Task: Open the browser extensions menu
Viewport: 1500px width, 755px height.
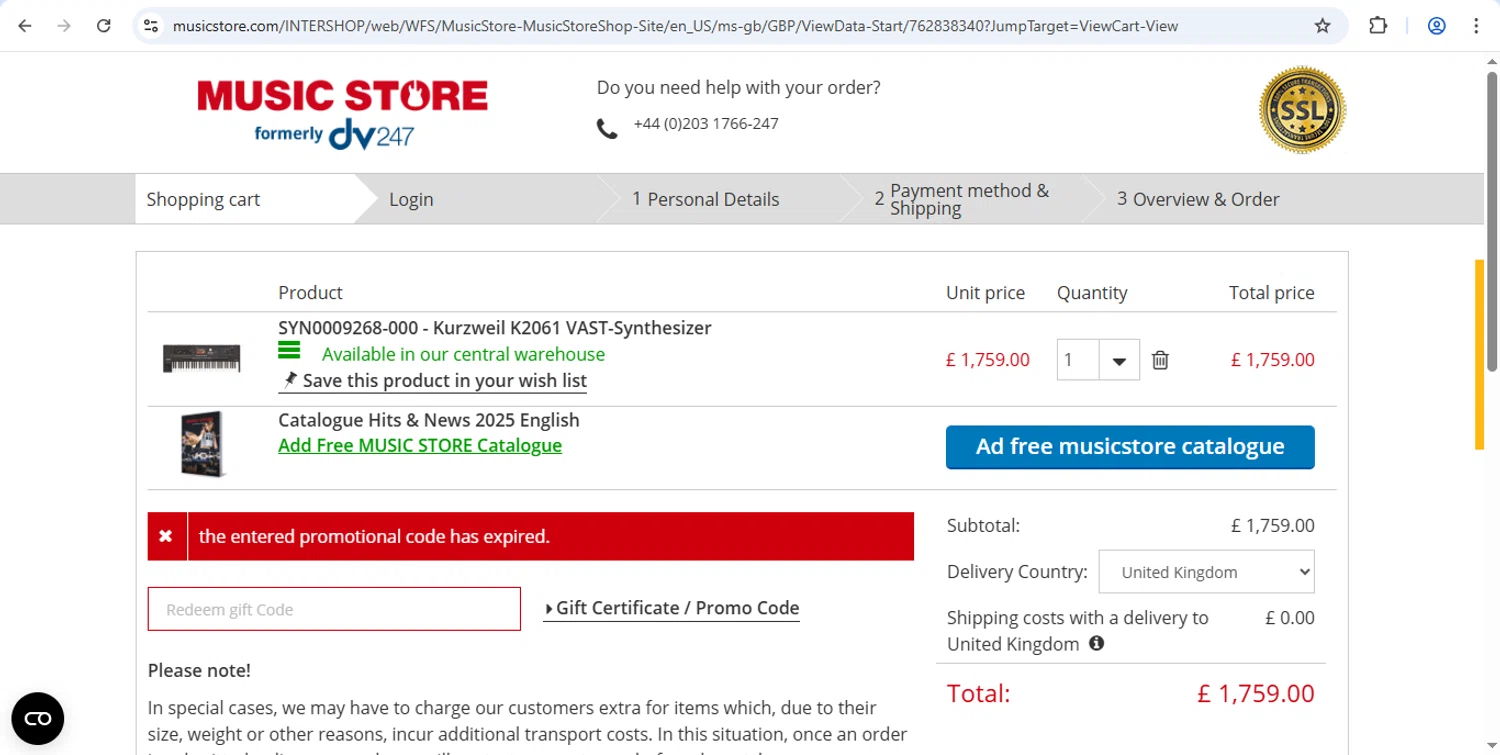Action: click(x=1378, y=26)
